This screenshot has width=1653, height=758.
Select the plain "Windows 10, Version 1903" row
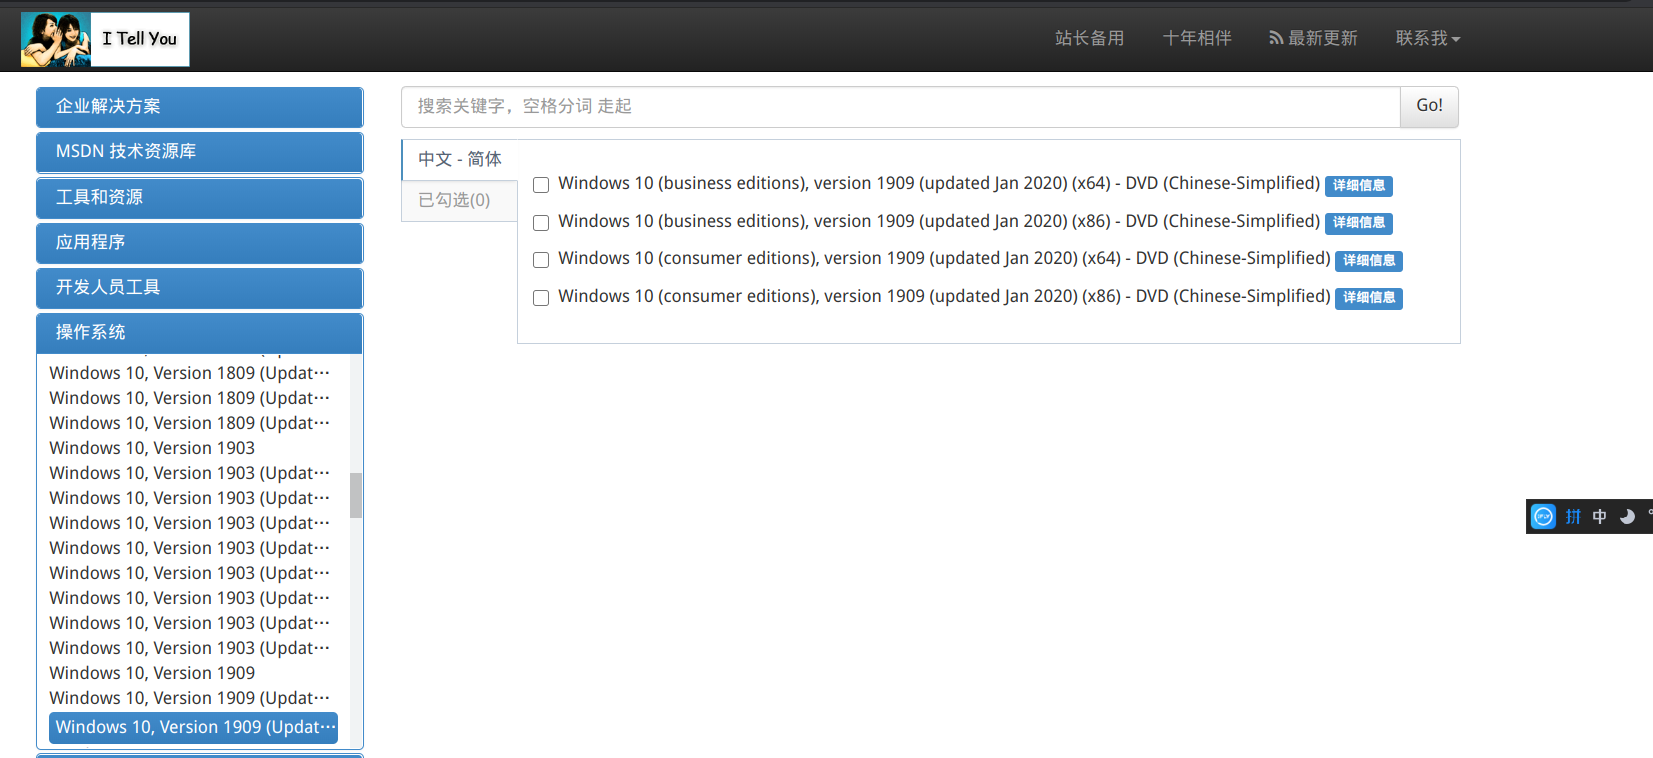tap(152, 448)
